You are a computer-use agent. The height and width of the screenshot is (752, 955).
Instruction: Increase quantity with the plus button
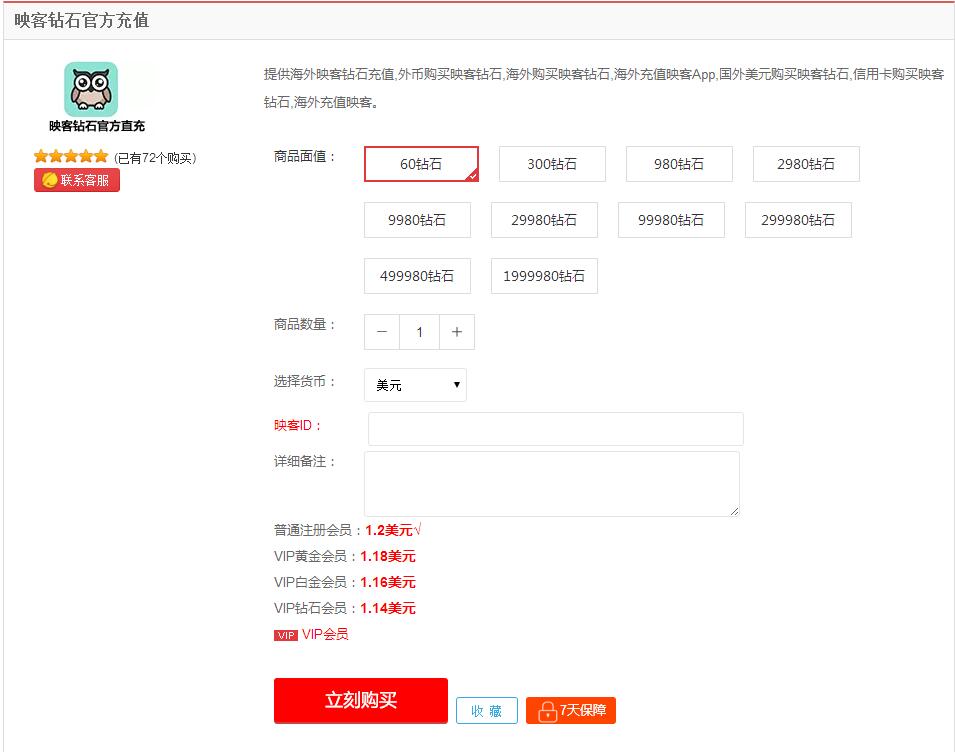[457, 332]
